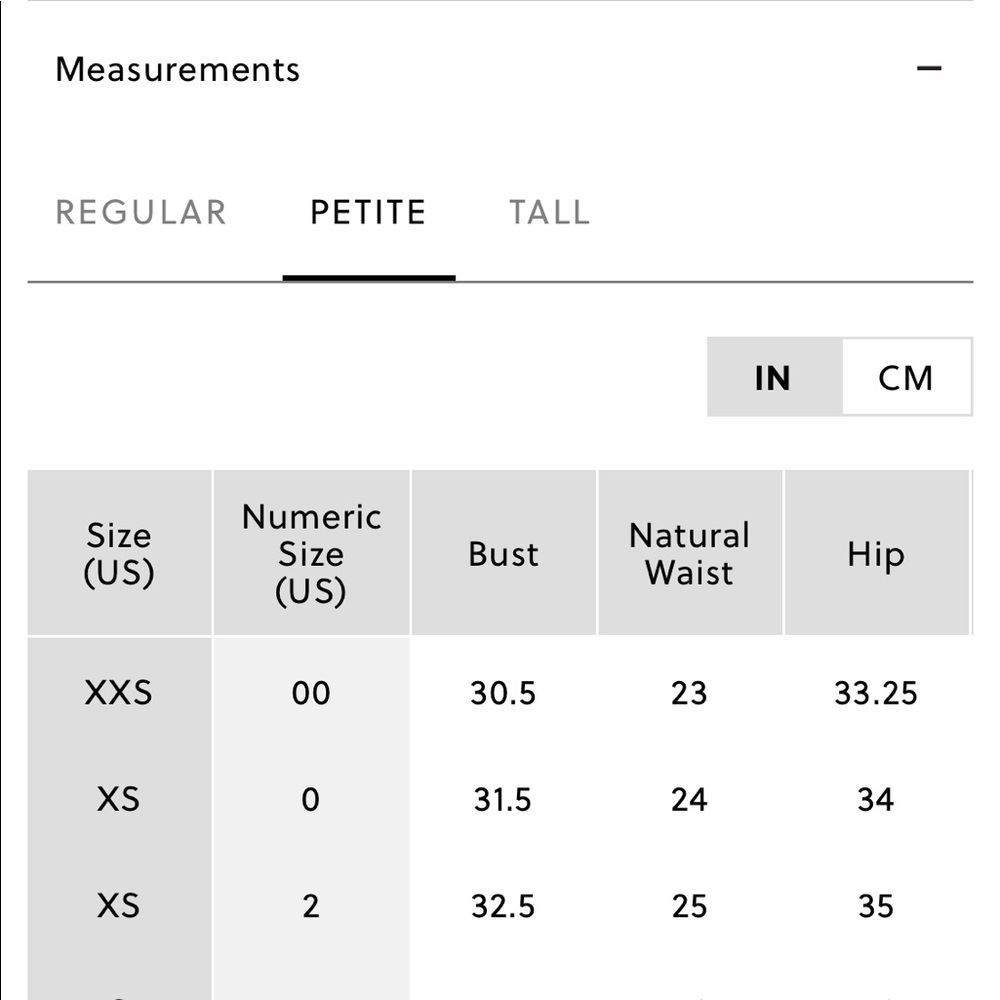Click the Hip column header
The height and width of the screenshot is (1000, 1000).
pyautogui.click(x=876, y=553)
